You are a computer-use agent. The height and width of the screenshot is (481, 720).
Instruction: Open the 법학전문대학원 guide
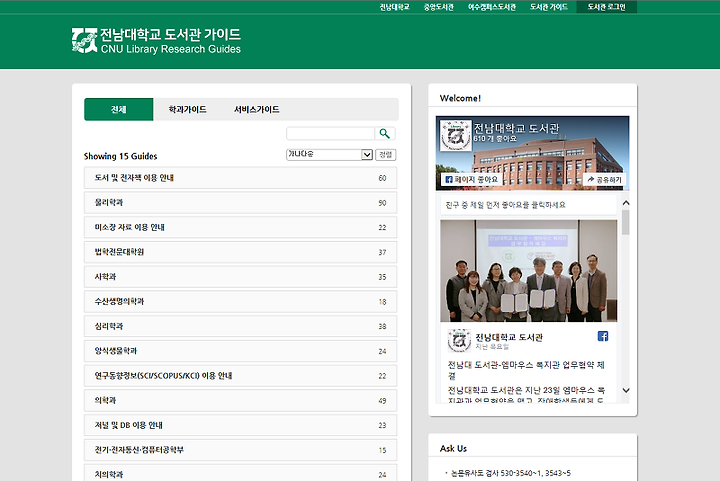coord(240,252)
